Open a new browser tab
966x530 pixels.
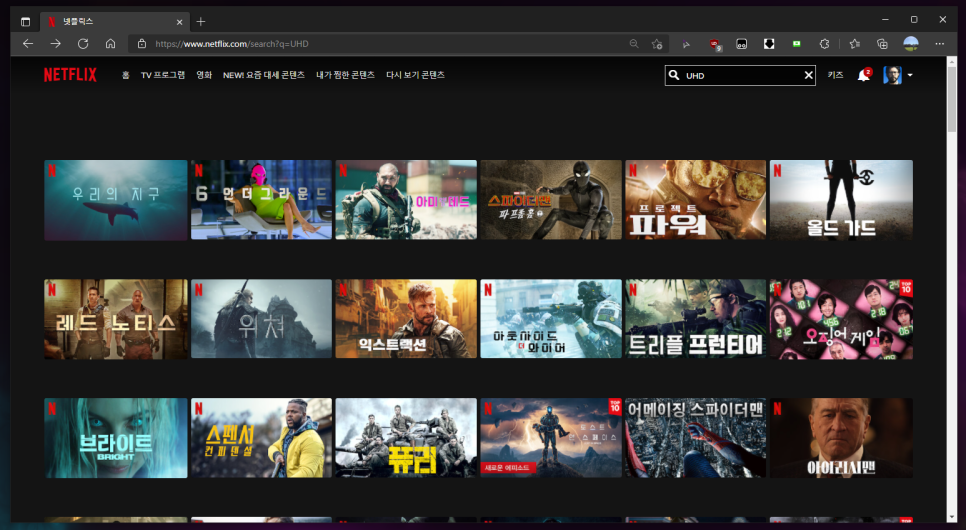coord(201,22)
